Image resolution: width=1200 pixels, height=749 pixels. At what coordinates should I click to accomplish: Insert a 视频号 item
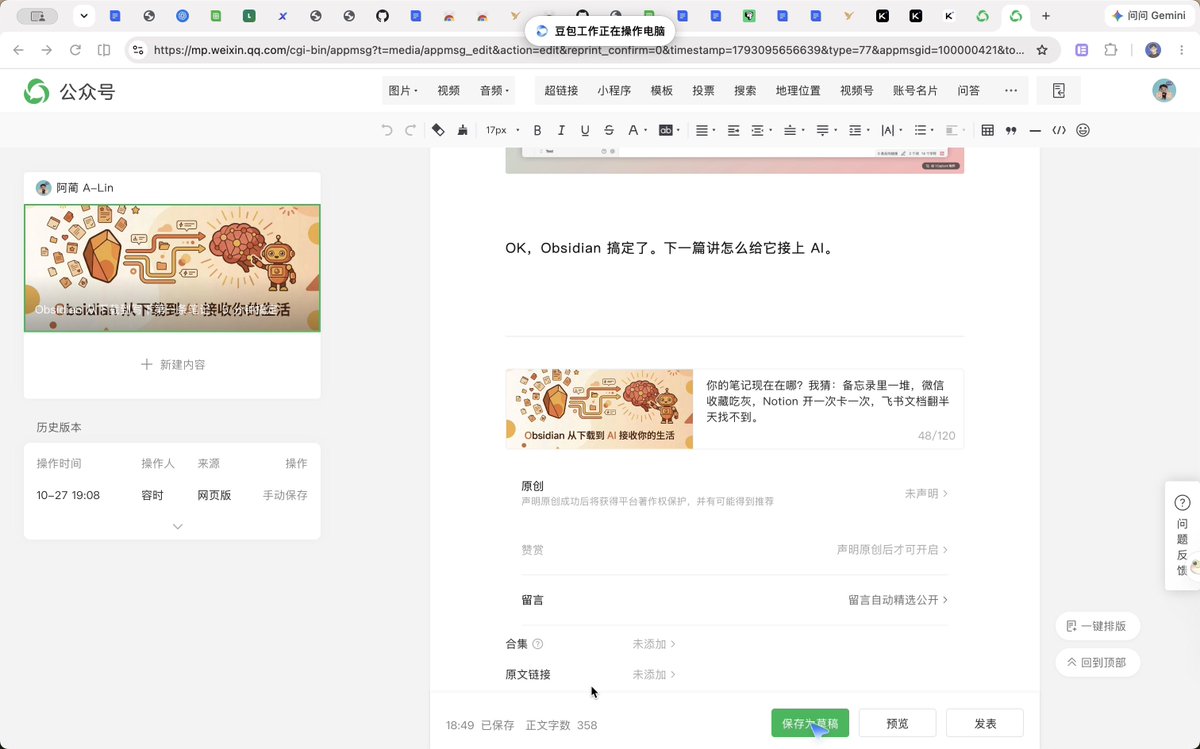[x=856, y=90]
